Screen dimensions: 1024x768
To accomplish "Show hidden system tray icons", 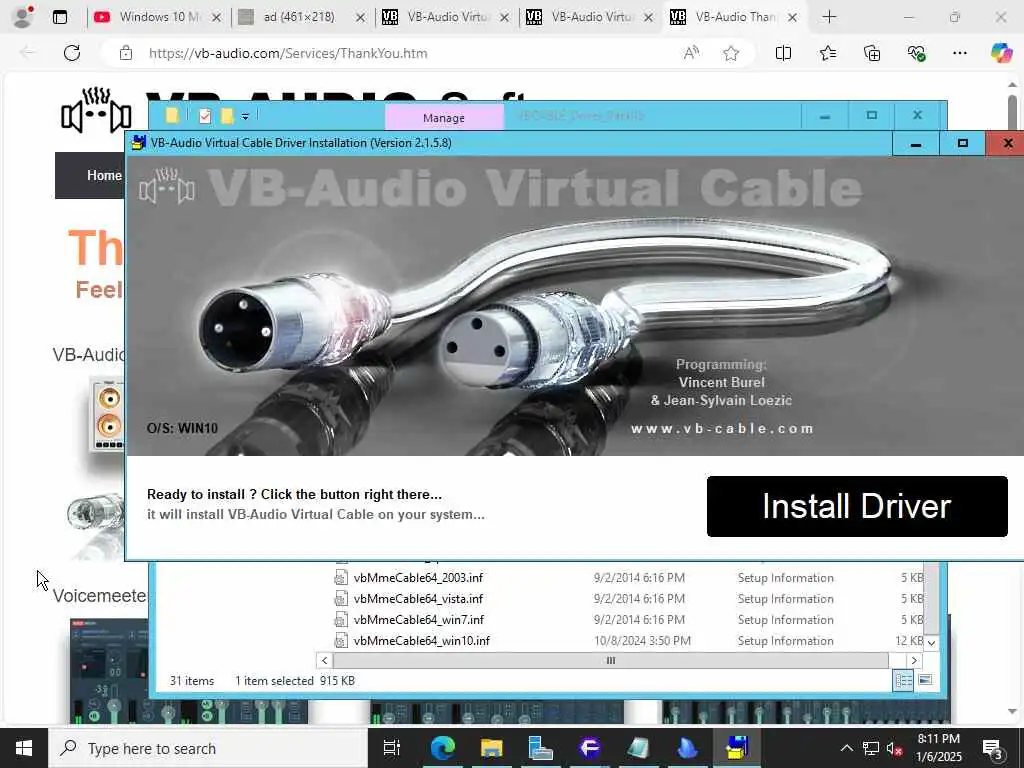I will tap(846, 748).
